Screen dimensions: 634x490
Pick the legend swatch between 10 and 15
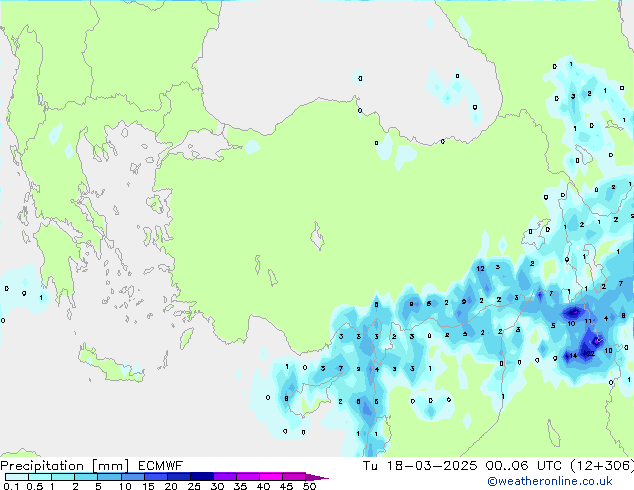pos(132,477)
